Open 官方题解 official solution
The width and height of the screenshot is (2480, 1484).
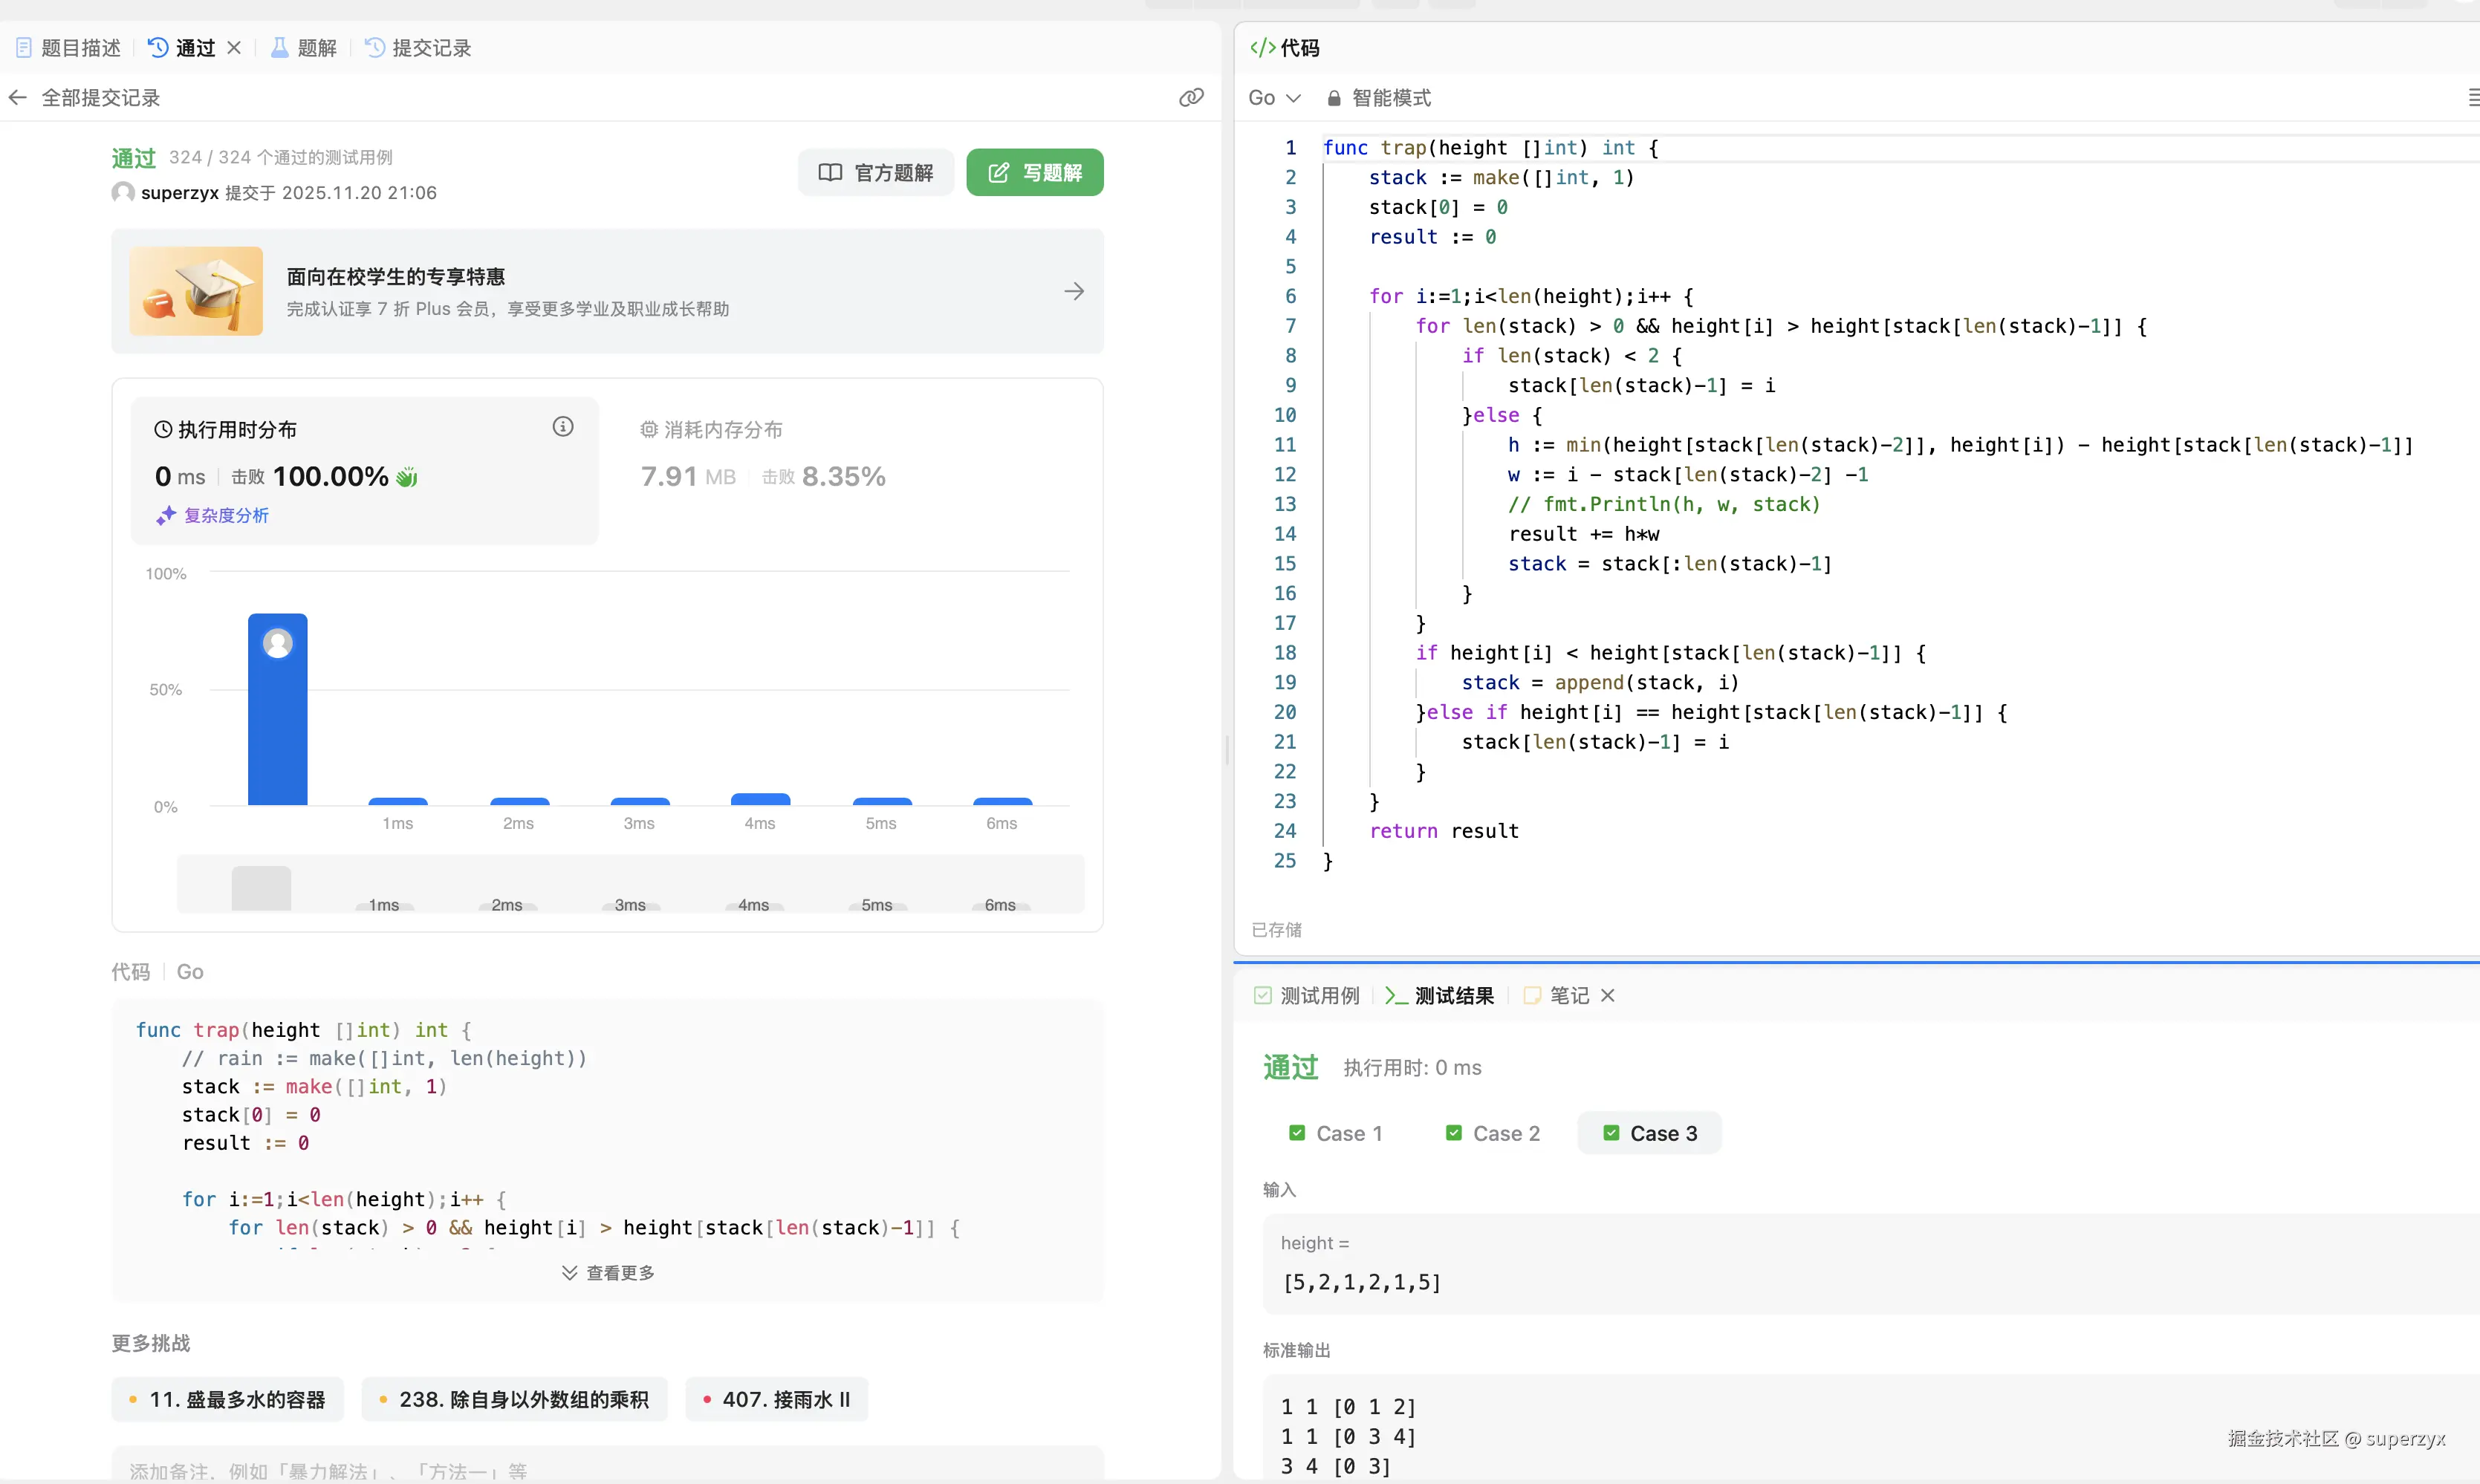(x=876, y=172)
